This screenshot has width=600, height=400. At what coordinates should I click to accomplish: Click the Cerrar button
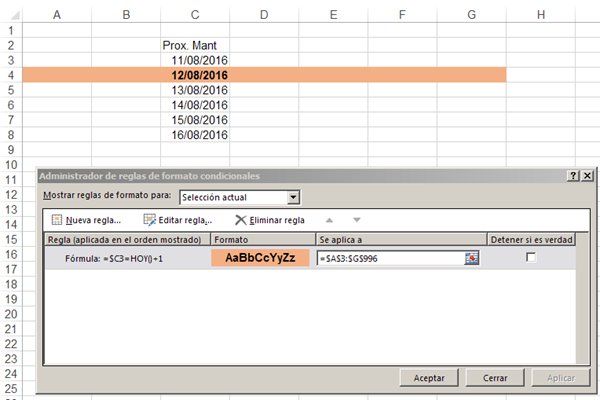tap(495, 378)
